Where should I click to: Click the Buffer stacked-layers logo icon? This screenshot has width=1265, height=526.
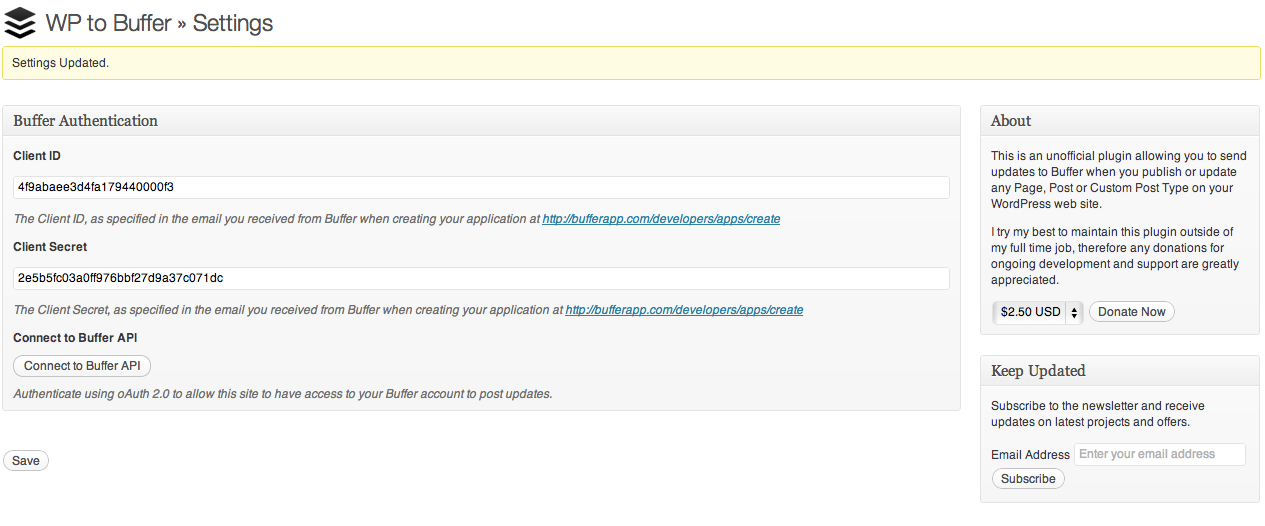click(20, 23)
